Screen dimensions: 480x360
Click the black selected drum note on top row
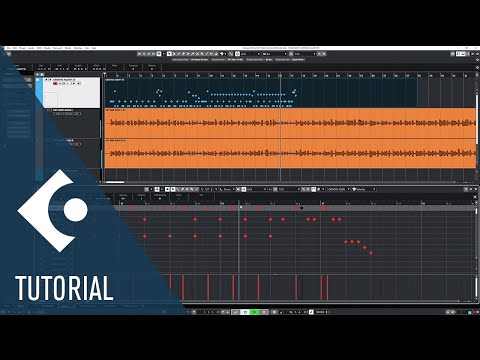pyautogui.click(x=302, y=208)
